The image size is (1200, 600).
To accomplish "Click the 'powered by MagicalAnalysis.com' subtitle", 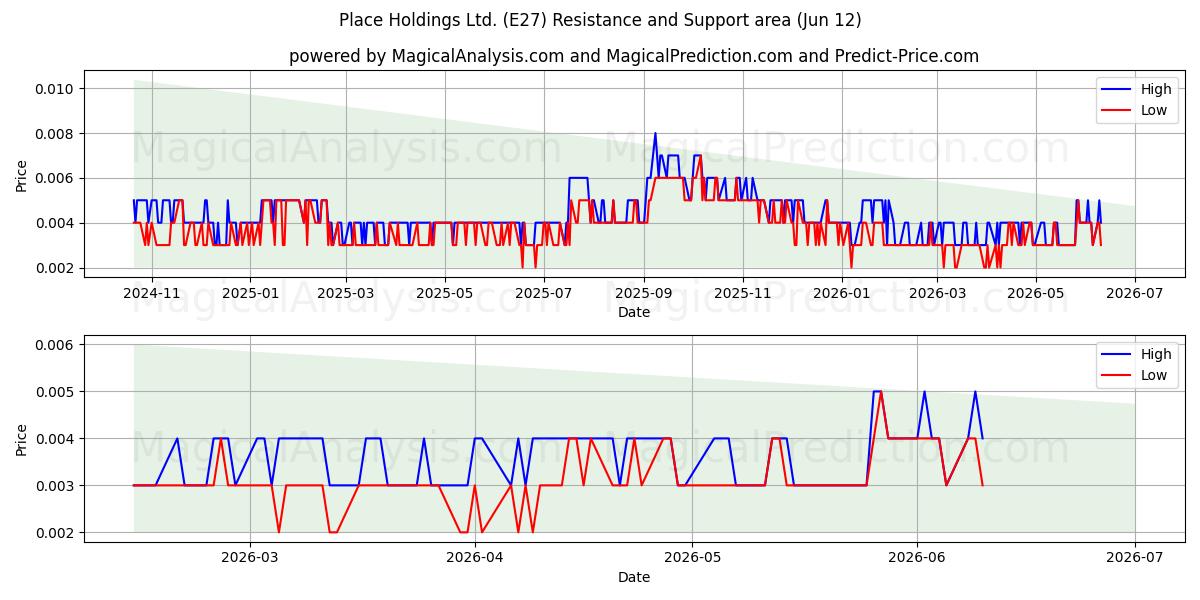I will (x=634, y=56).
